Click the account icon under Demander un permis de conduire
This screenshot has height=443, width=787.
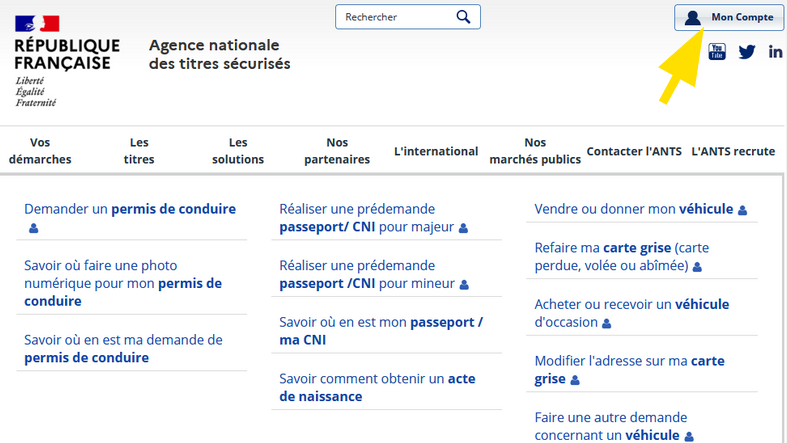[x=33, y=228]
